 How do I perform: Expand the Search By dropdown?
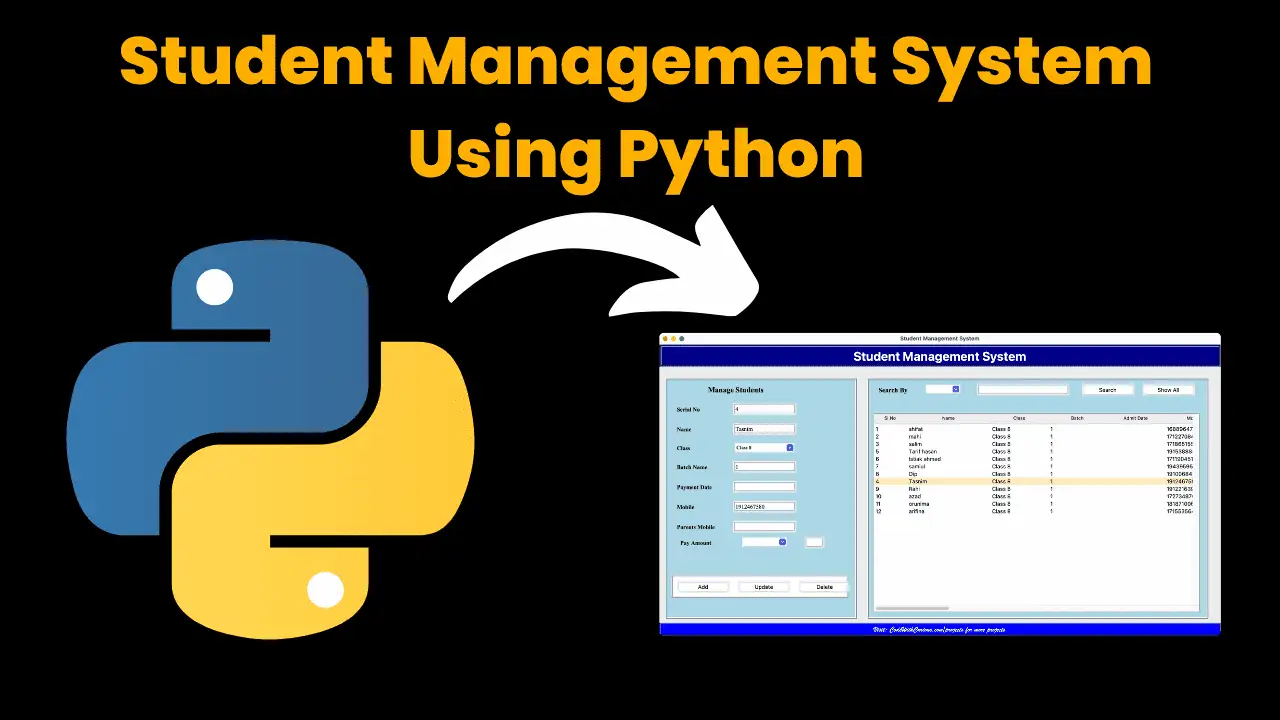(942, 389)
